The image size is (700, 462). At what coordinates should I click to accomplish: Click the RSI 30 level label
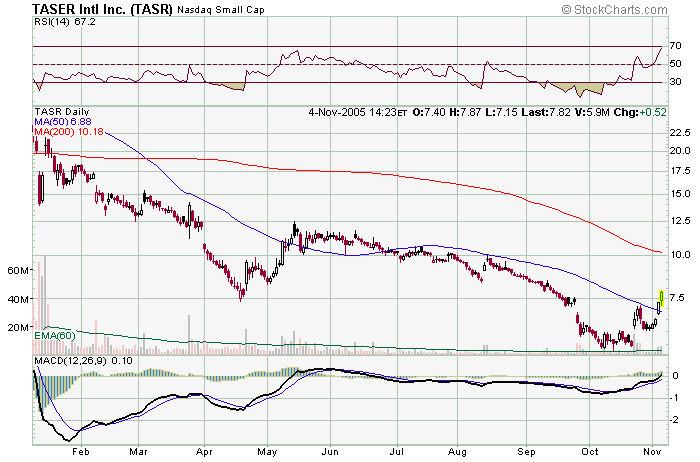tap(675, 81)
